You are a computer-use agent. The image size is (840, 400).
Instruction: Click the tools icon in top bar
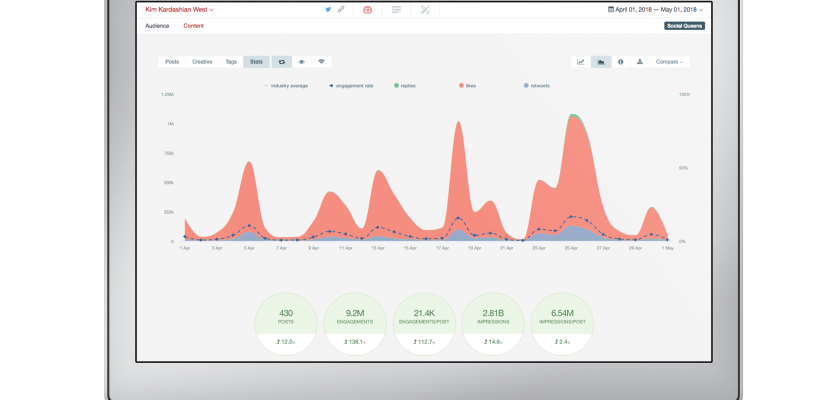425,9
